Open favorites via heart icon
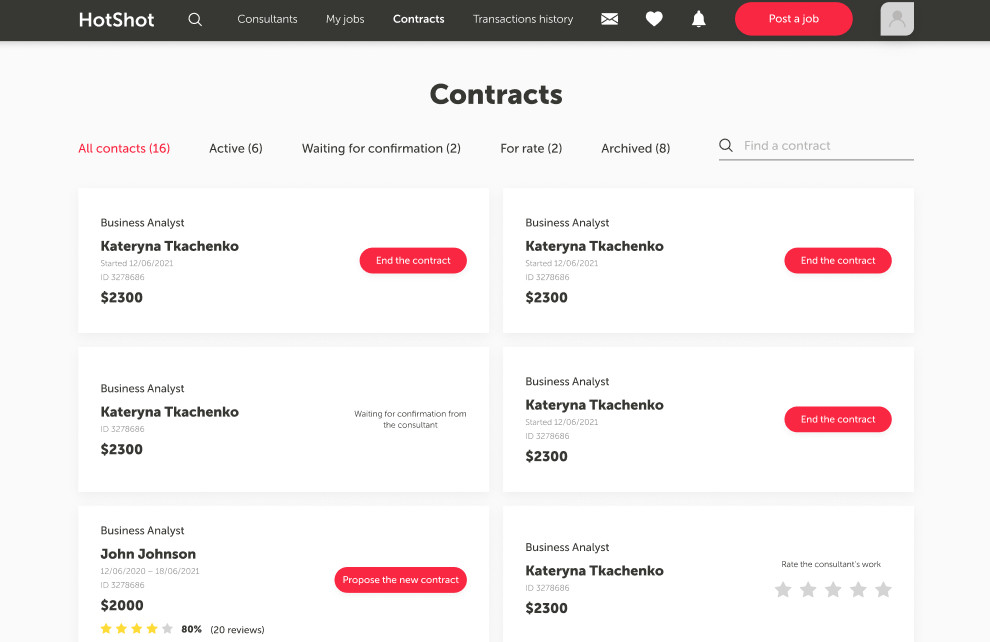 coord(654,19)
